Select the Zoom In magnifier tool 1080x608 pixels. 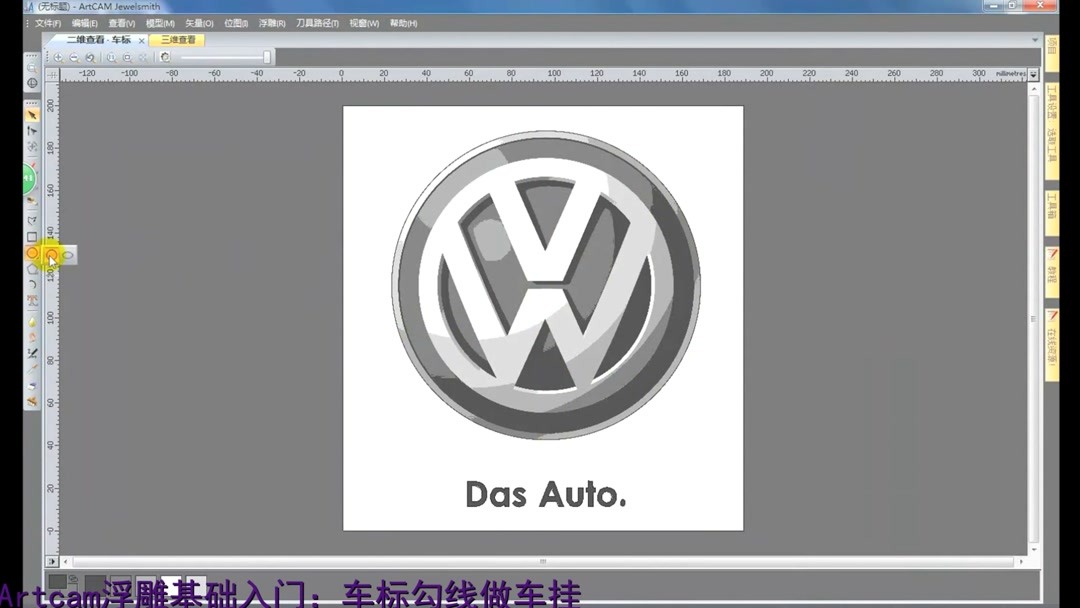coord(58,57)
